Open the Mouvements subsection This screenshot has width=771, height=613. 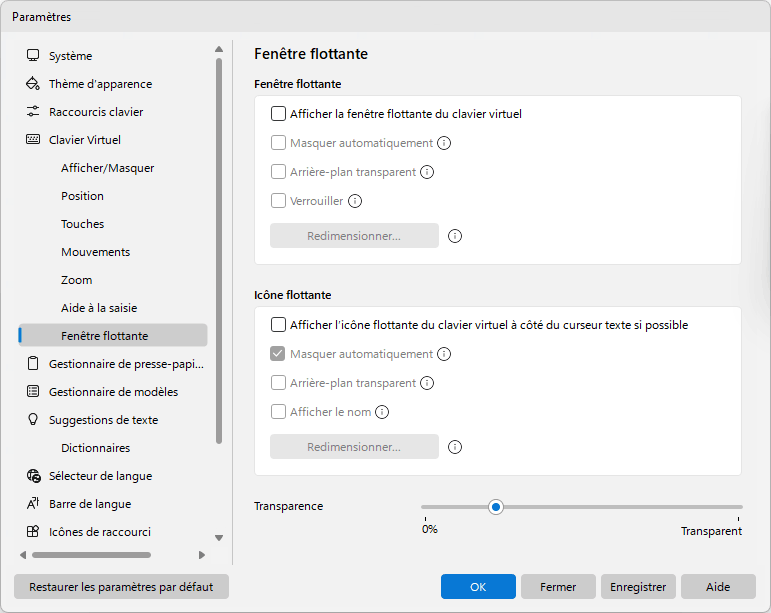pyautogui.click(x=113, y=252)
